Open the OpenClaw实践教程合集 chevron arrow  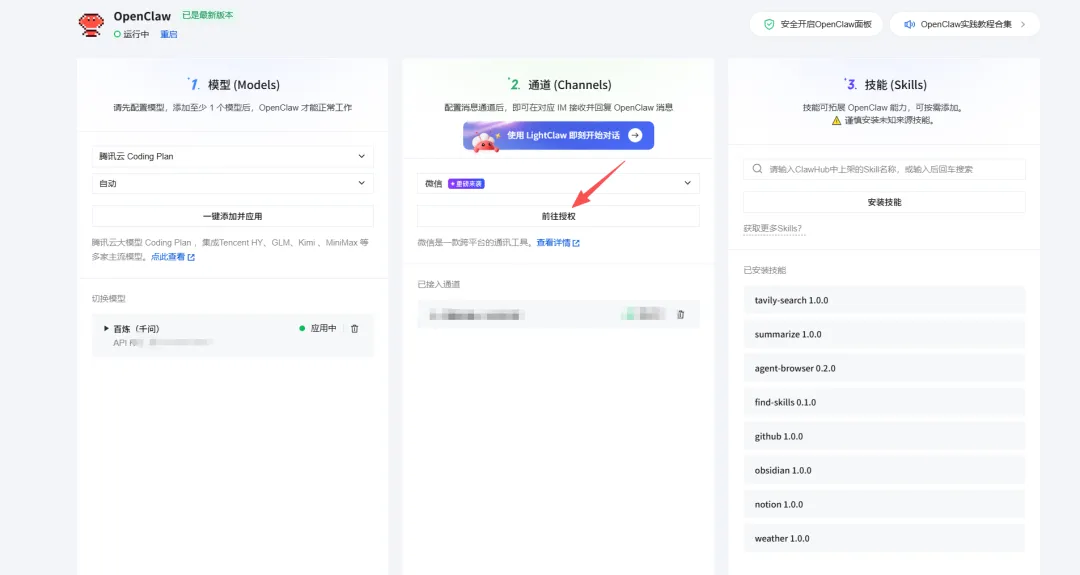[1023, 24]
